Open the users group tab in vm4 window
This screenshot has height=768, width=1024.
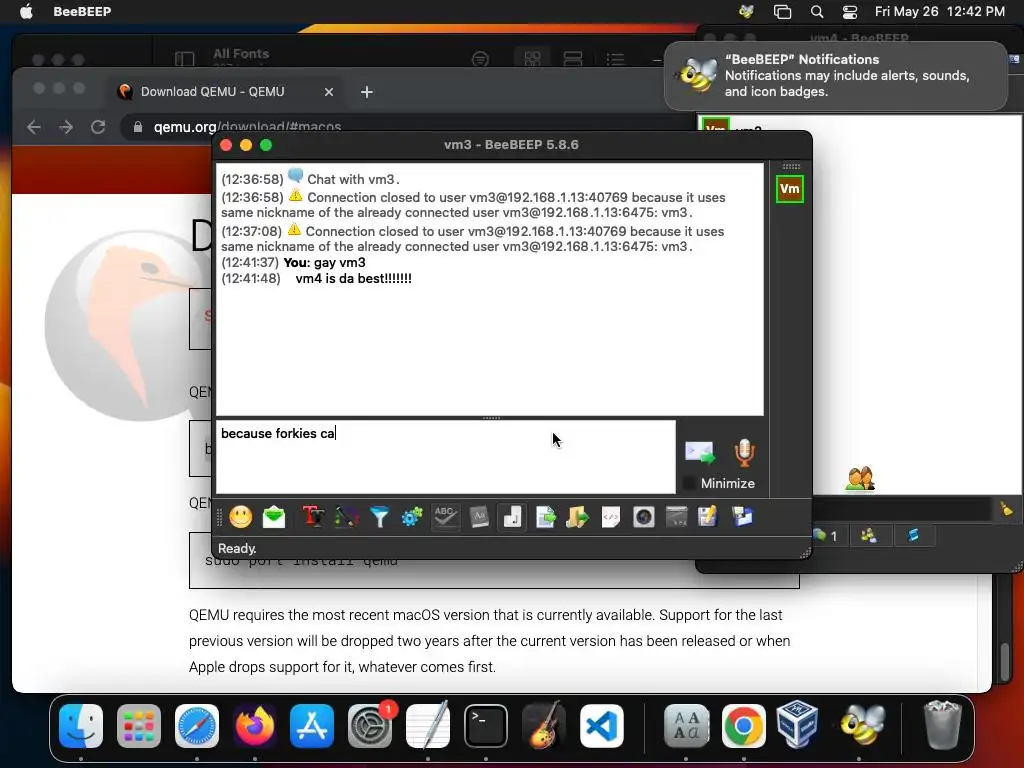click(869, 536)
